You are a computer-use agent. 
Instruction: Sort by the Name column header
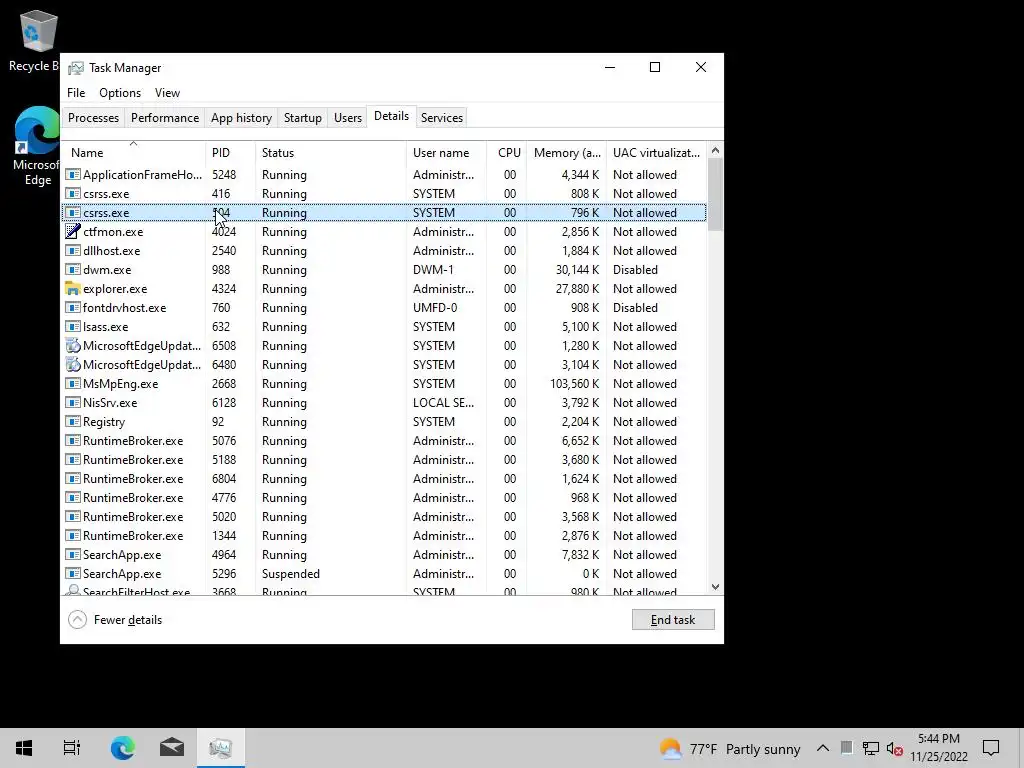[x=134, y=153]
